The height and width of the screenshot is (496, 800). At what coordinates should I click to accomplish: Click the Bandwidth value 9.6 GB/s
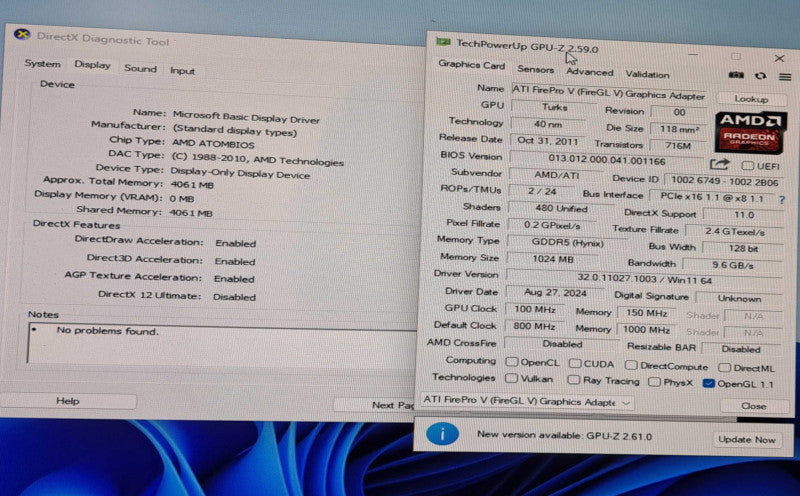(x=733, y=265)
